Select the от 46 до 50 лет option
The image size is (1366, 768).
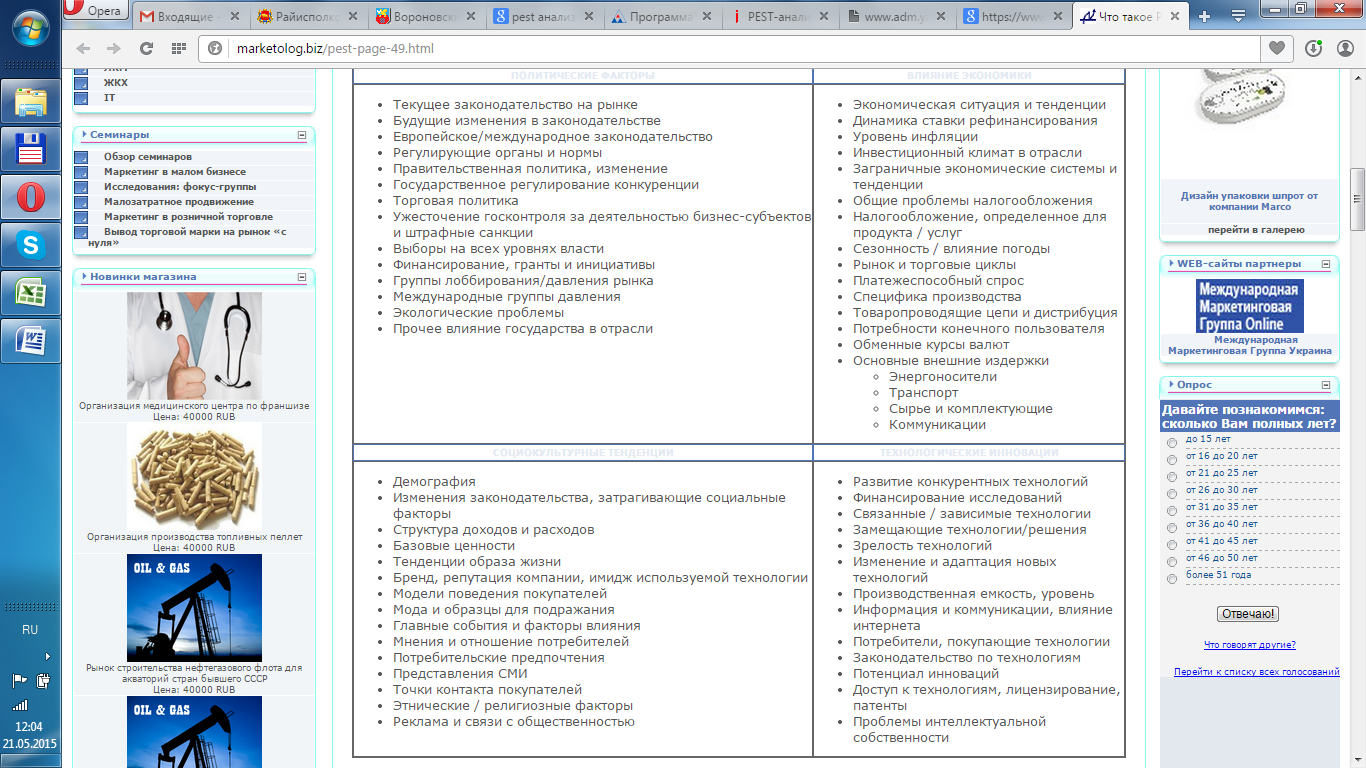point(1172,562)
